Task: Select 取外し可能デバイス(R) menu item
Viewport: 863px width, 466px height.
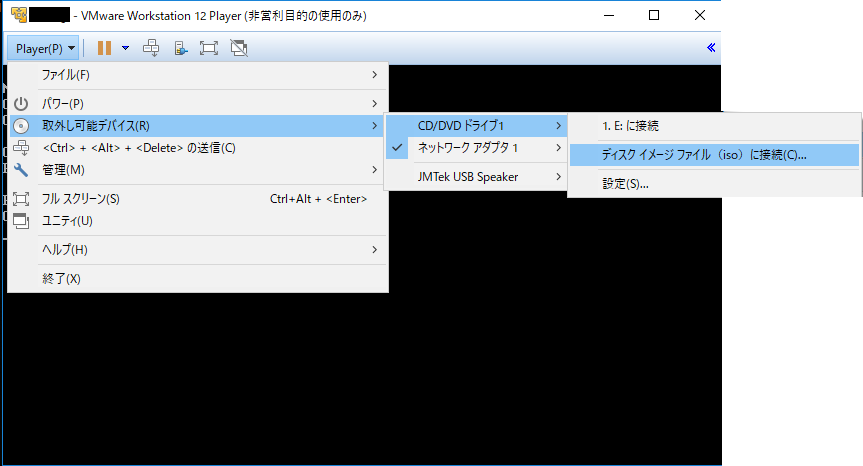Action: [198, 125]
